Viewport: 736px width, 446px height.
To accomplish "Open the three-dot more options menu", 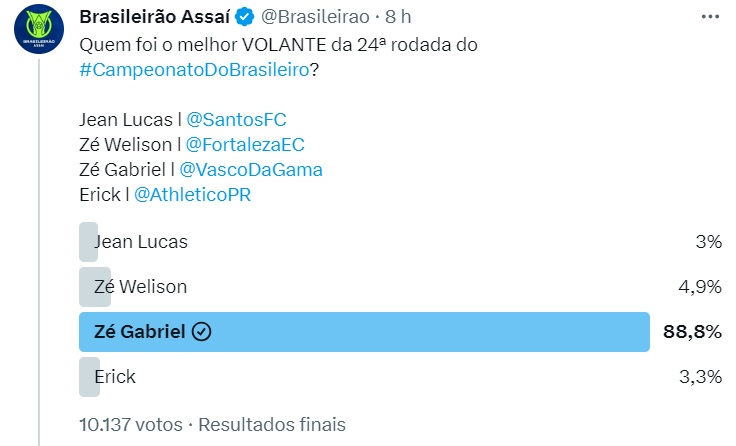I will [710, 18].
